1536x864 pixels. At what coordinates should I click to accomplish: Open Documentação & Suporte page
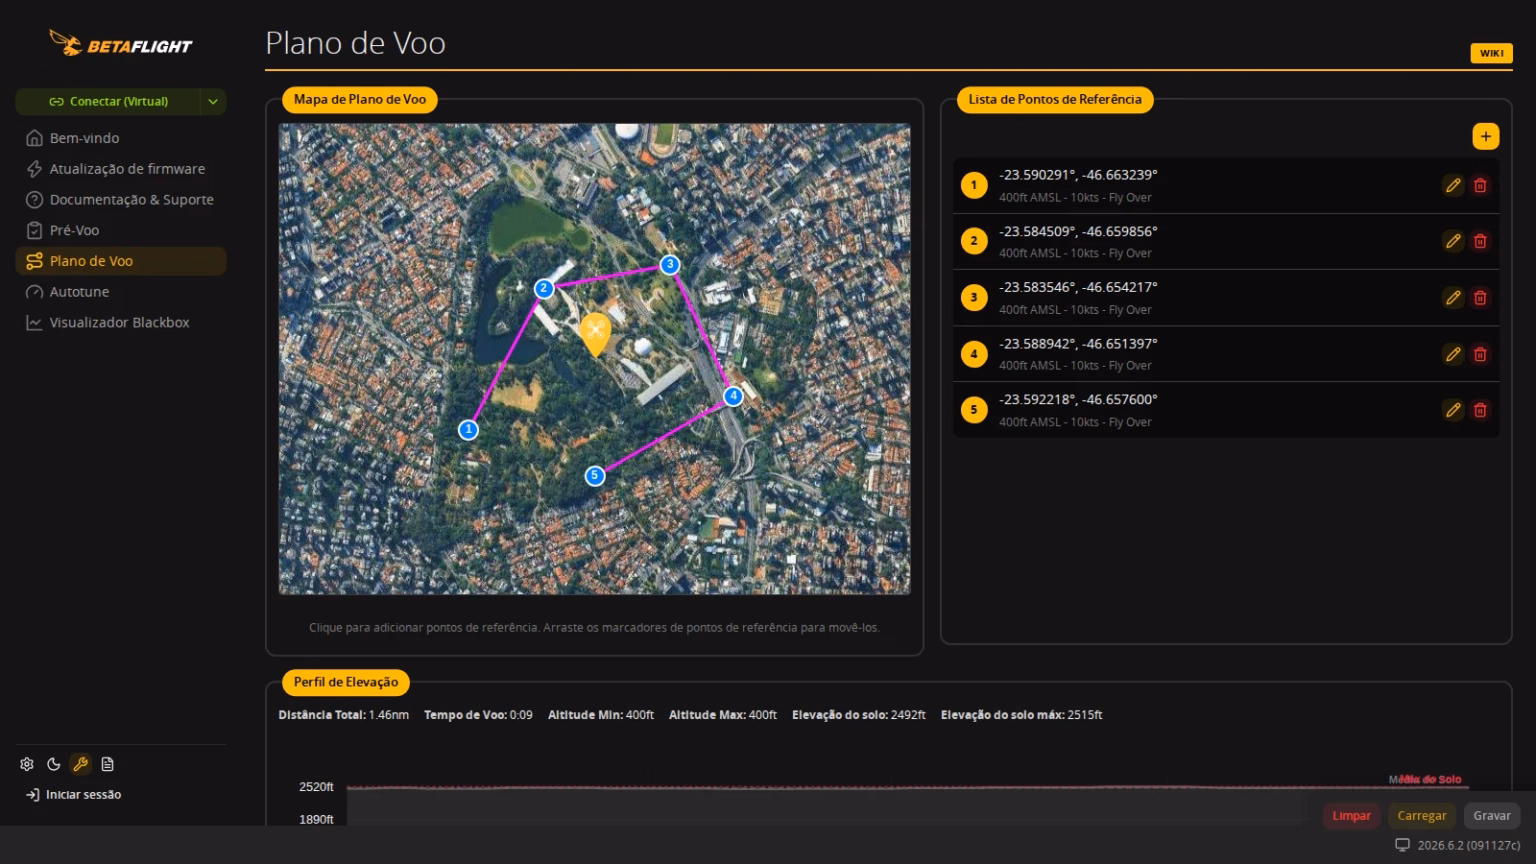click(121, 200)
